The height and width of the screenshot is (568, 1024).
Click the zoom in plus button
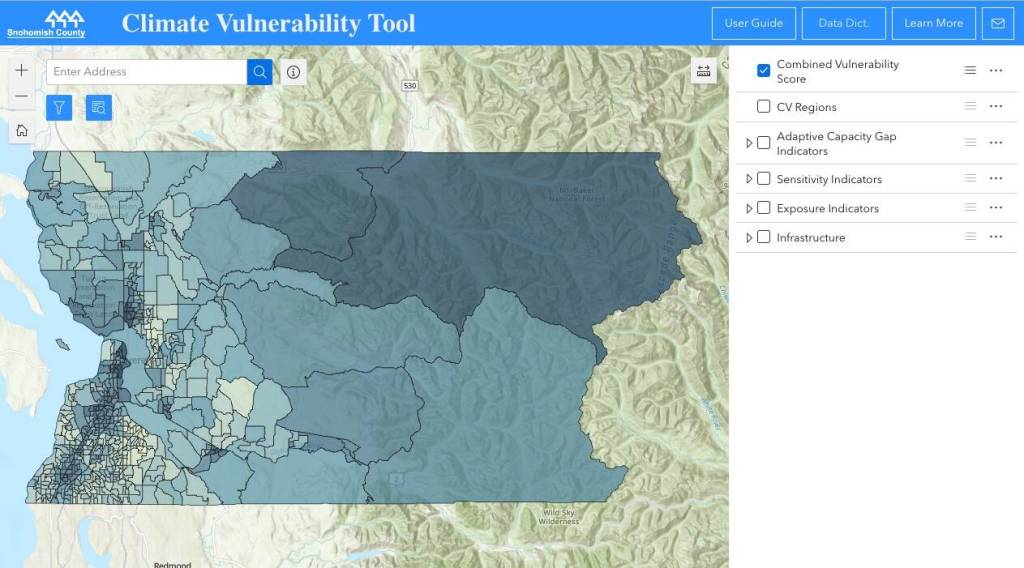(x=22, y=71)
